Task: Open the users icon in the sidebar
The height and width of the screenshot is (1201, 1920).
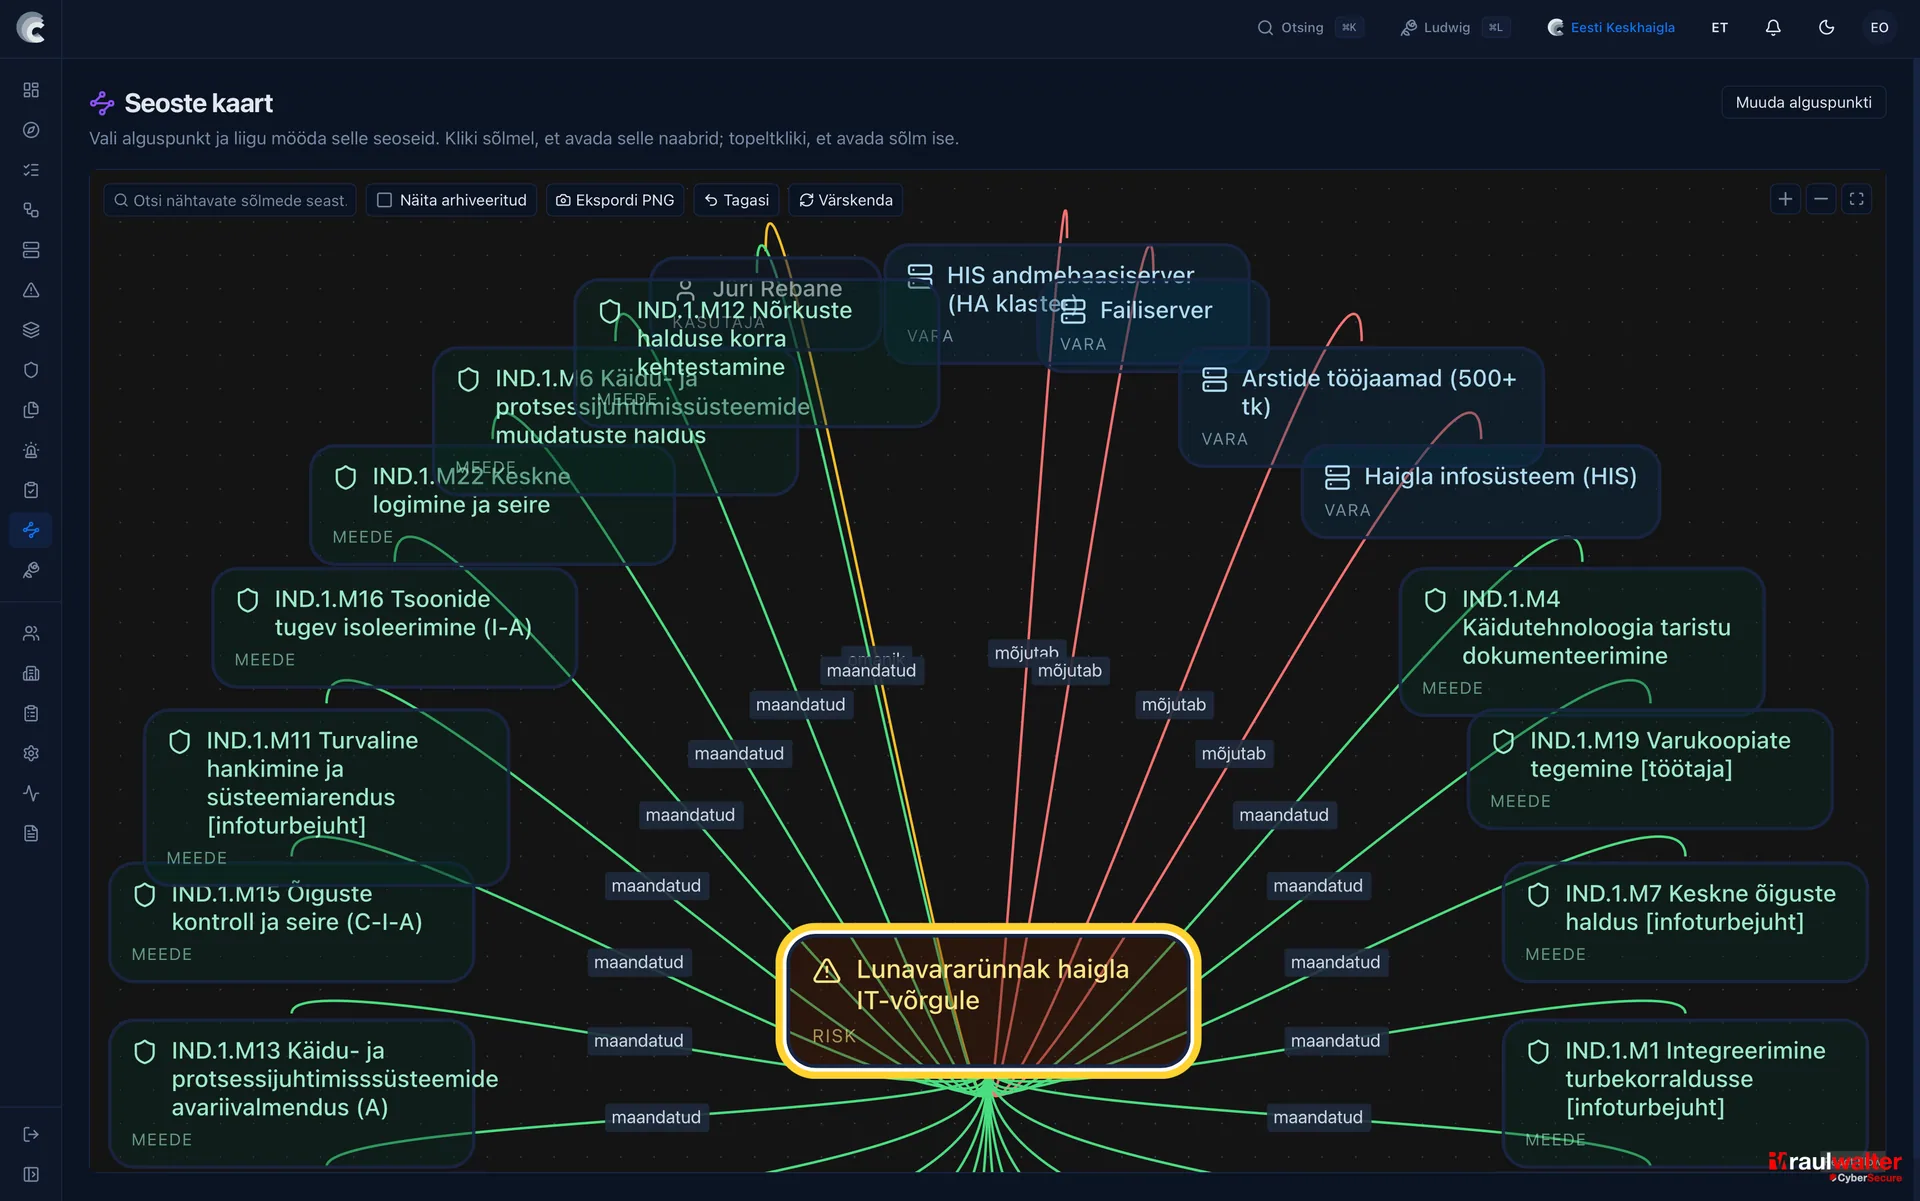Action: click(31, 633)
